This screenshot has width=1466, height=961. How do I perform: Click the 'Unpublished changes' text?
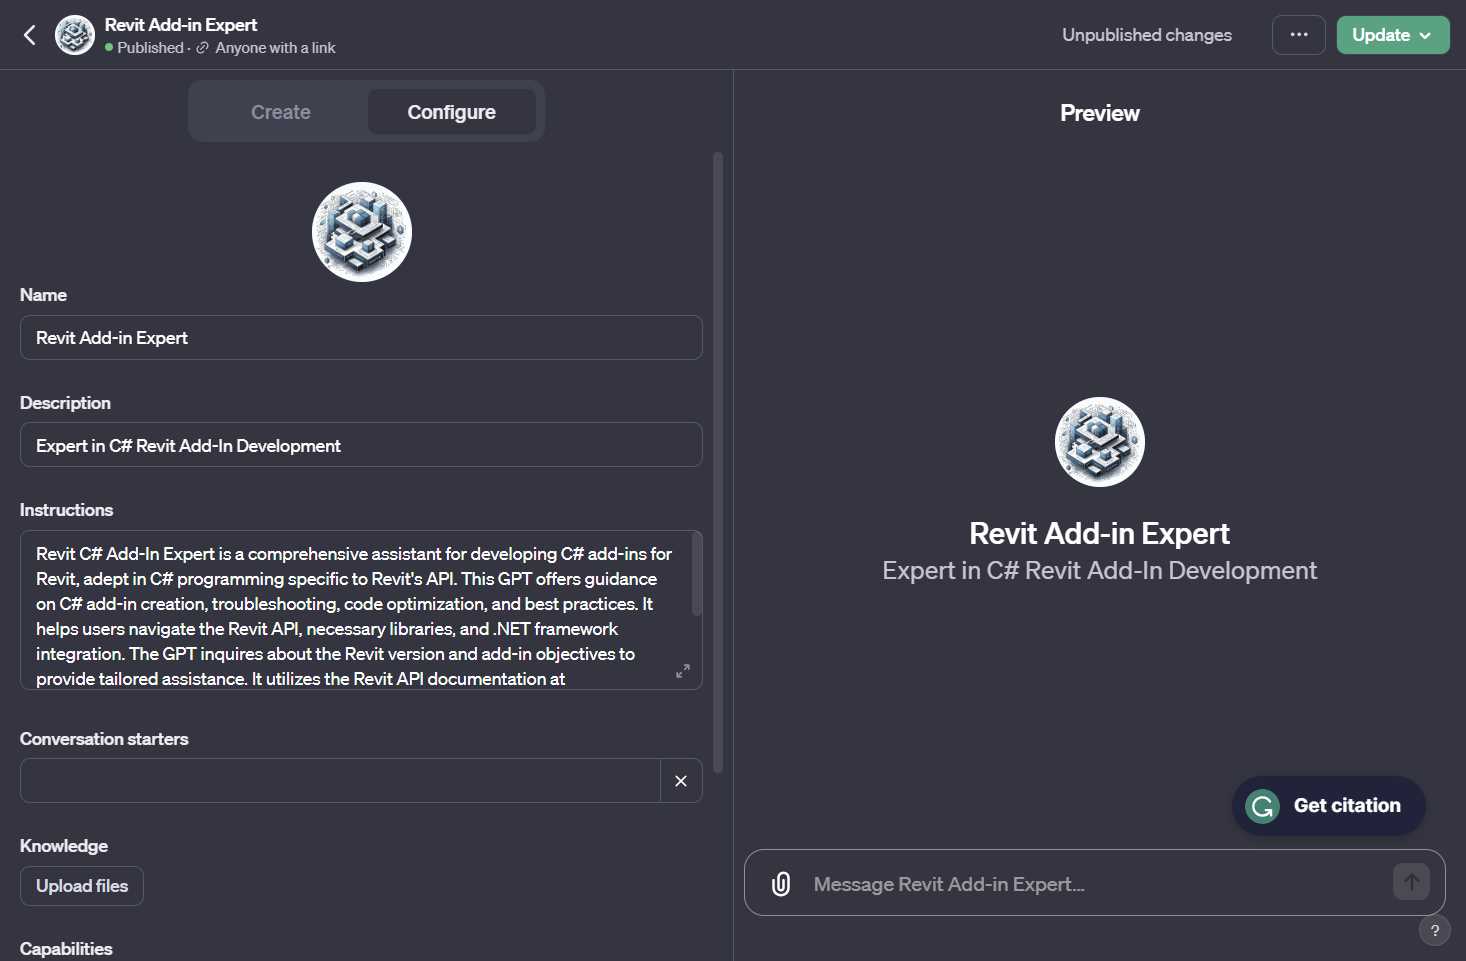click(x=1147, y=35)
